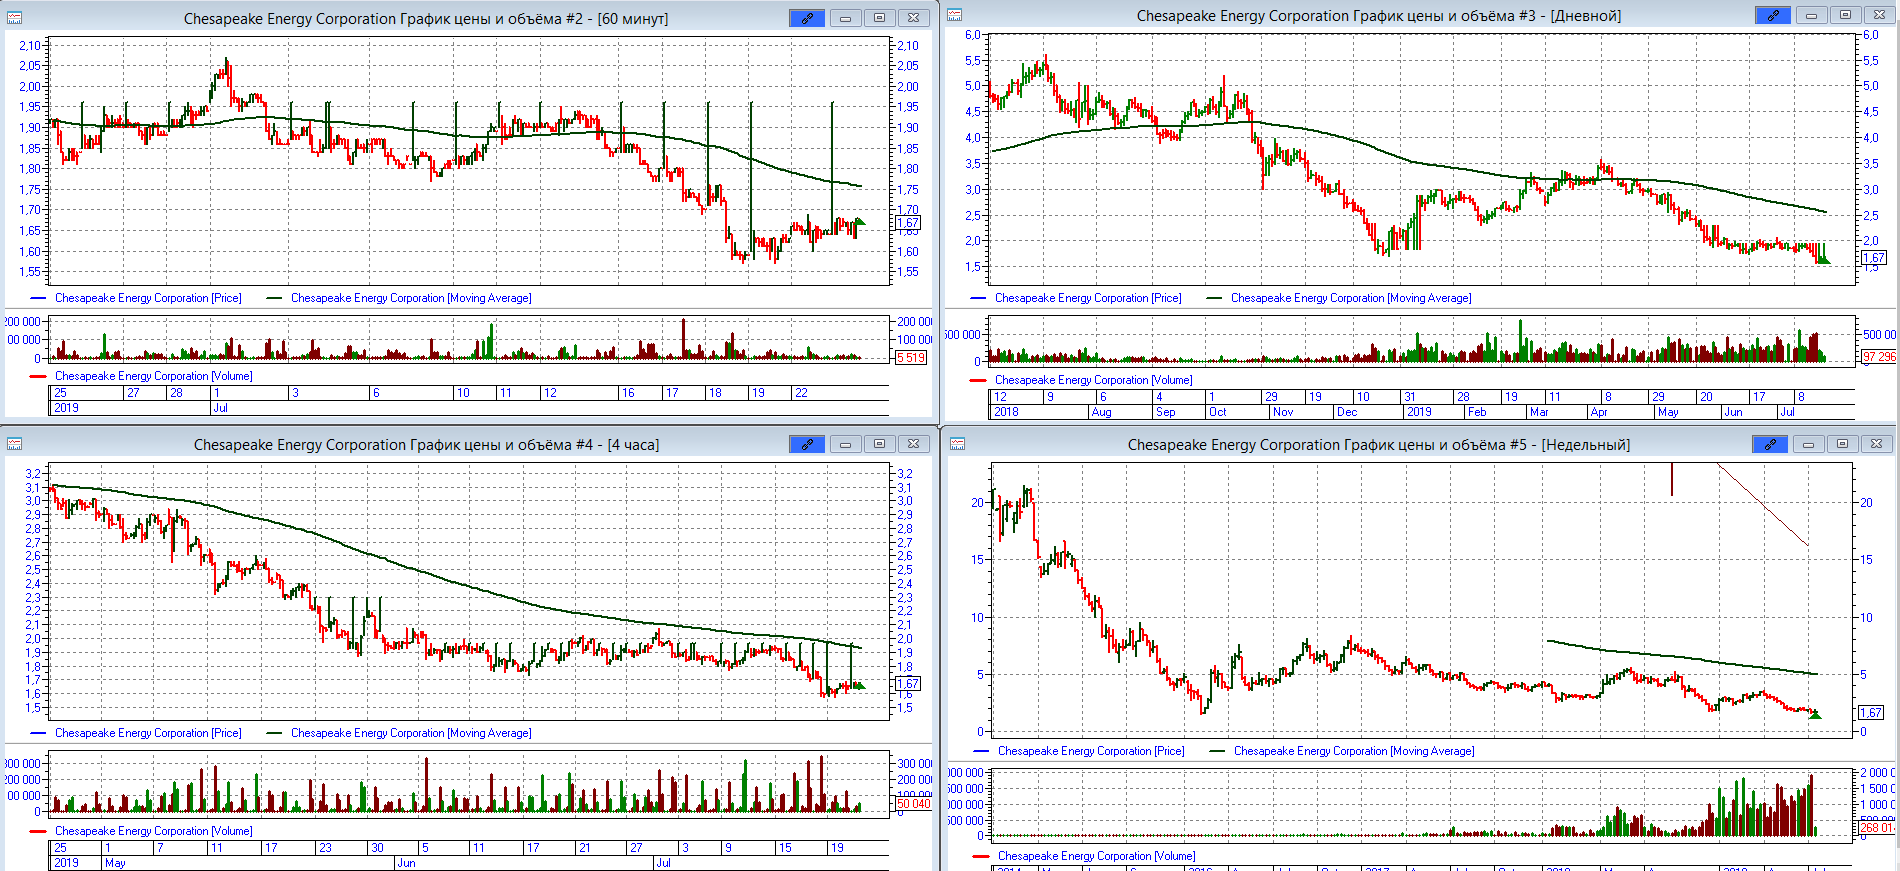Click Volume legend label in weekly chart
The height and width of the screenshot is (871, 1900).
point(1096,856)
